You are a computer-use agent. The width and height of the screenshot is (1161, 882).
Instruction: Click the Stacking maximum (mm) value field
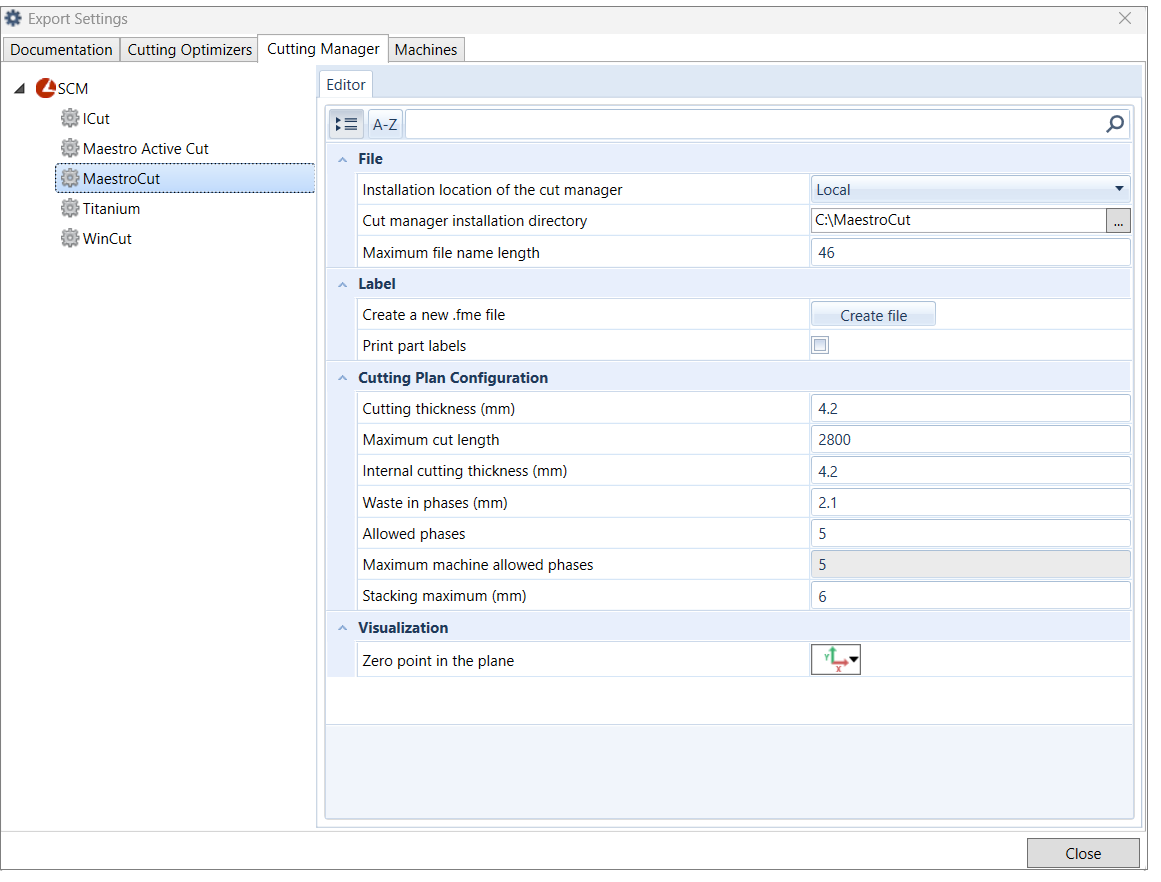(971, 596)
